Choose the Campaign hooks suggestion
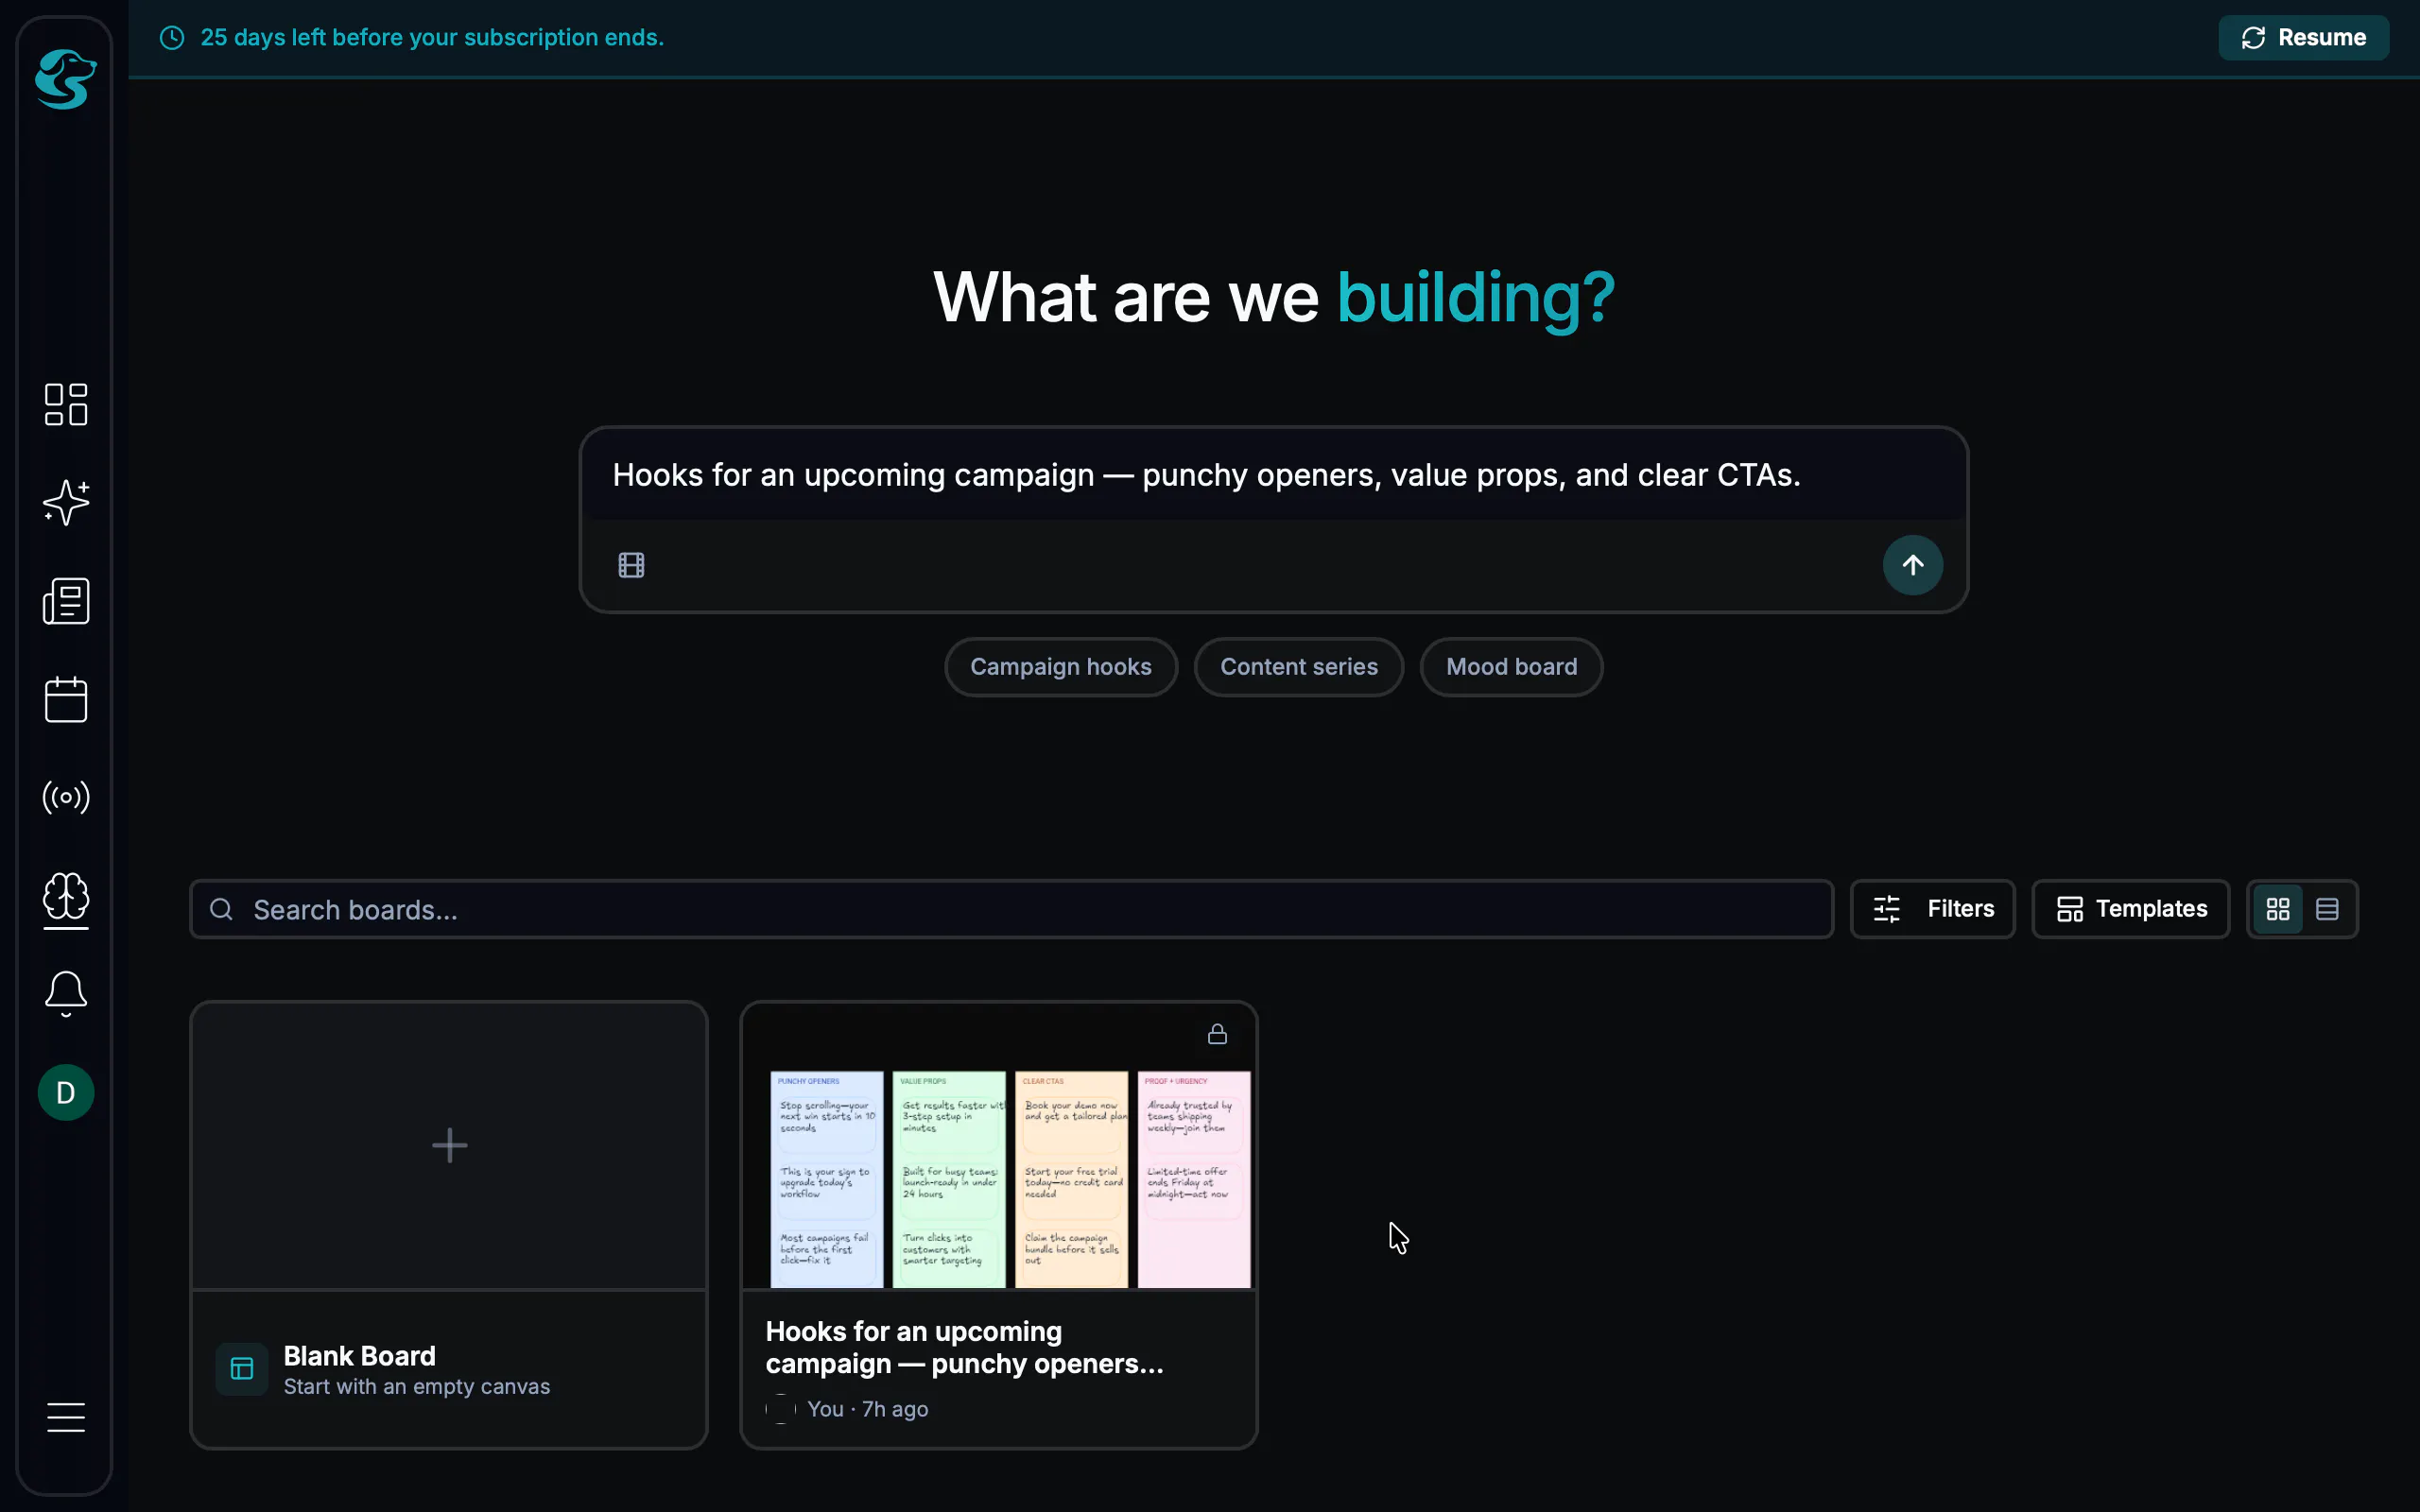This screenshot has height=1512, width=2420. tap(1060, 667)
